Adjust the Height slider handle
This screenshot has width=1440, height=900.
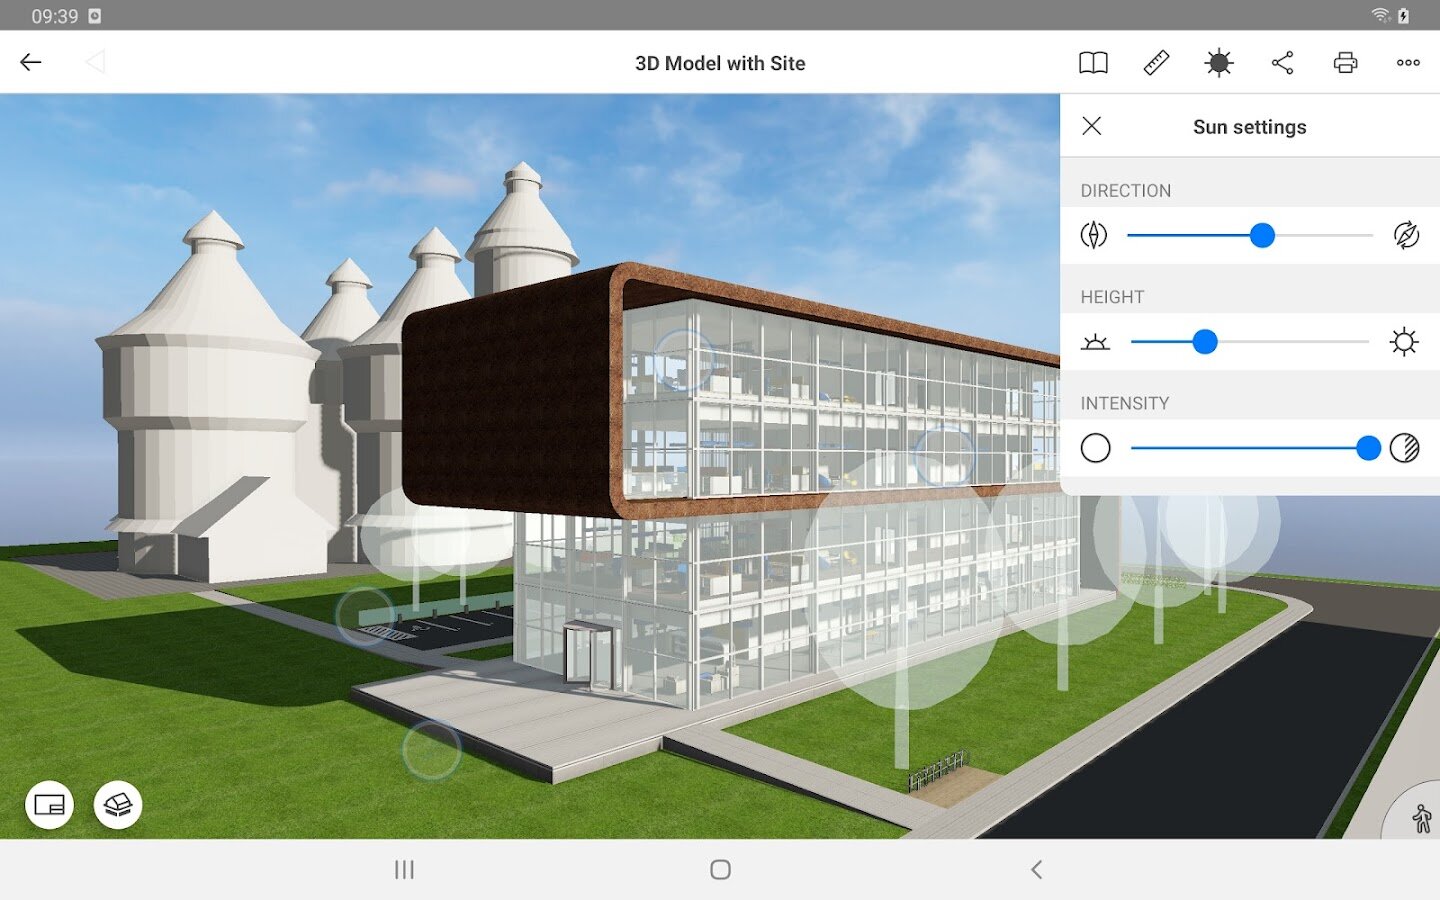coord(1206,341)
